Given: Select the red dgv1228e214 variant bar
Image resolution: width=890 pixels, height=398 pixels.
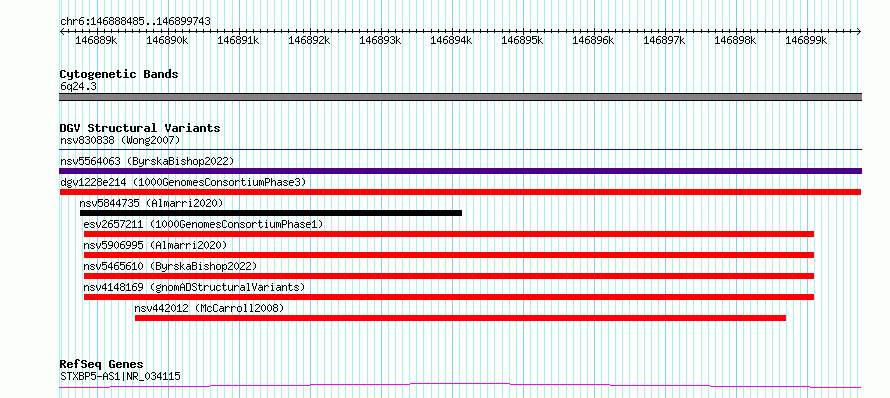Looking at the screenshot, I should [460, 192].
